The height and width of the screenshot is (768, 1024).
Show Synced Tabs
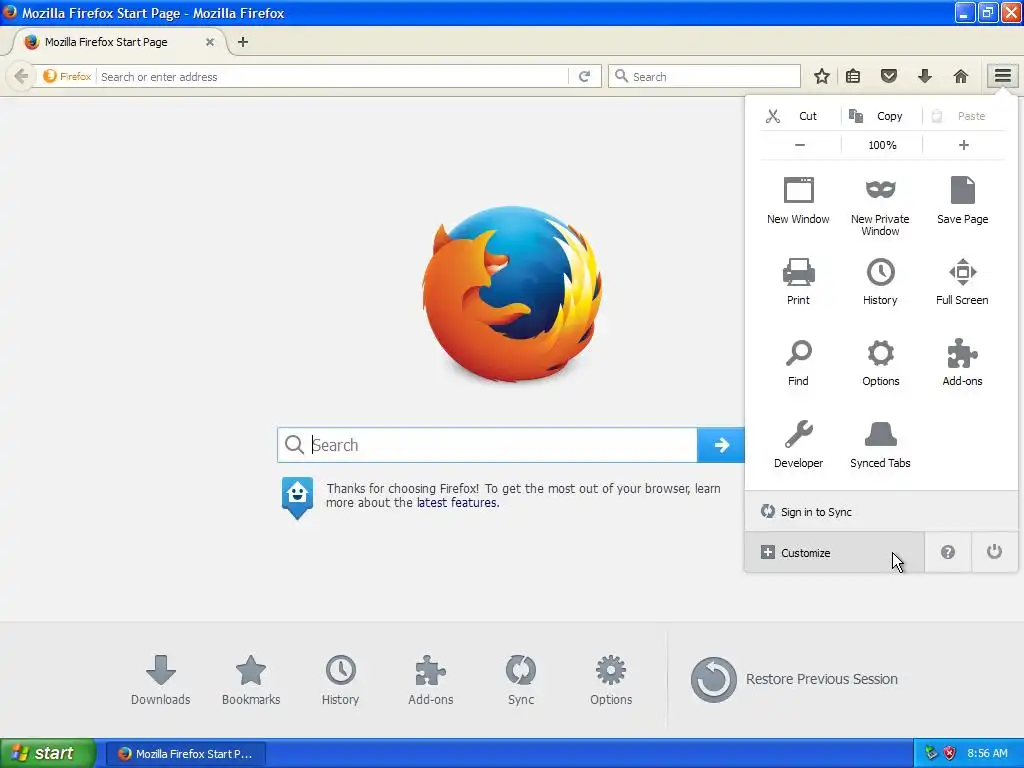[x=880, y=445]
